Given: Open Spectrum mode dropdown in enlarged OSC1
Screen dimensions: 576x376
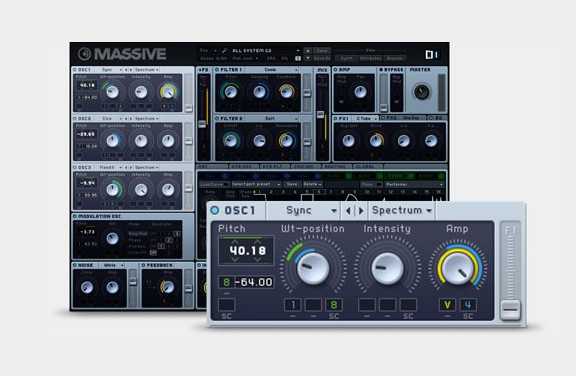Looking at the screenshot, I should [x=402, y=210].
